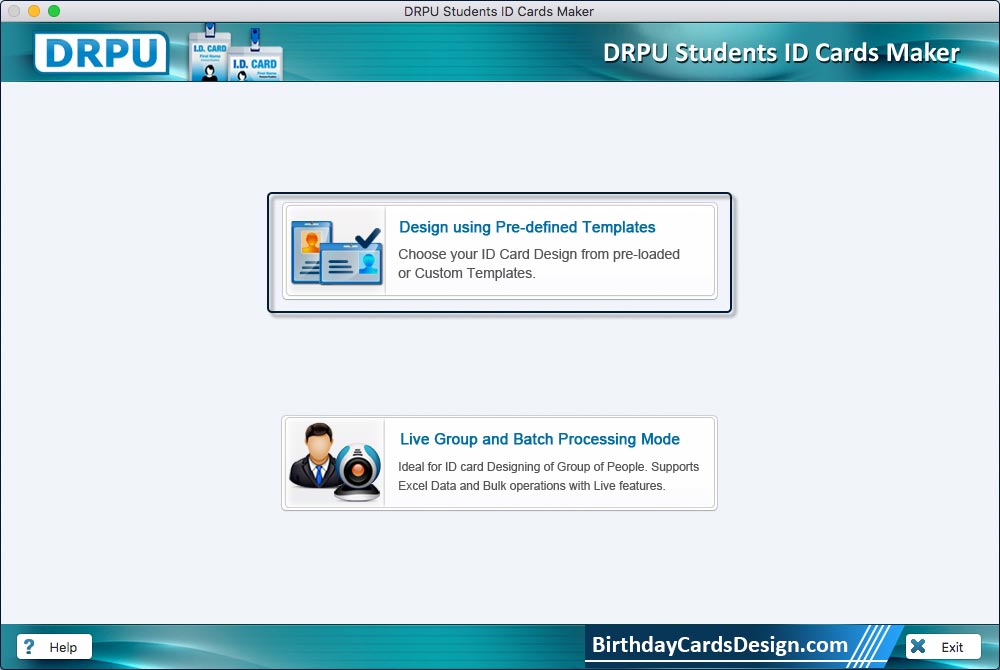Viewport: 1000px width, 670px height.
Task: Open Help at bottom left
Action: click(54, 646)
